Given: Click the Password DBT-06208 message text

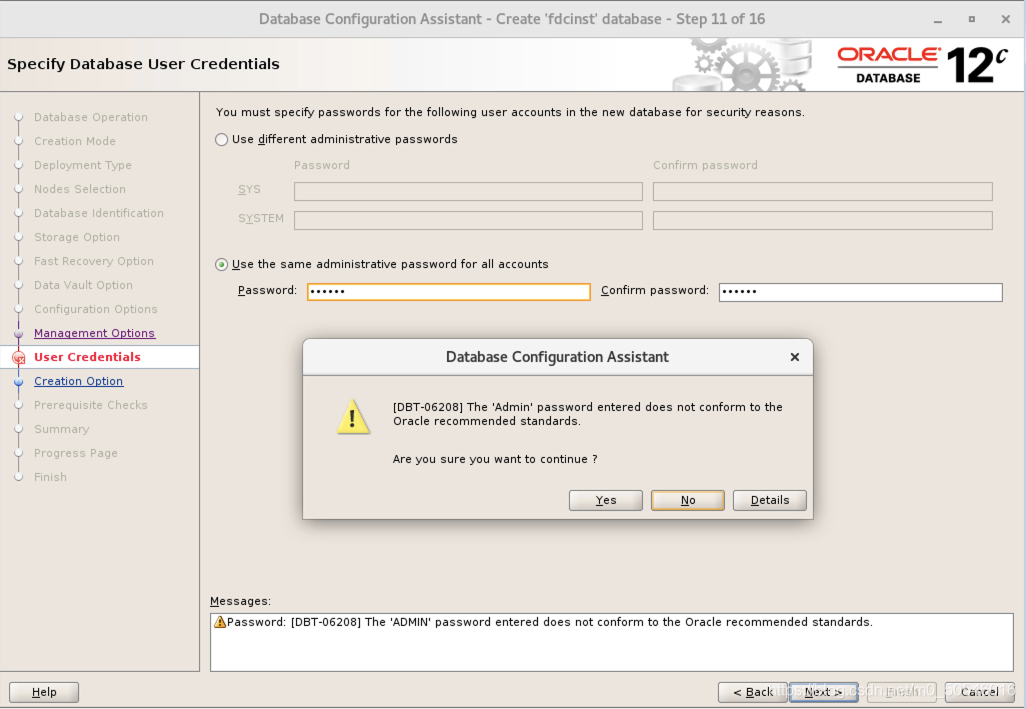Looking at the screenshot, I should [x=550, y=622].
